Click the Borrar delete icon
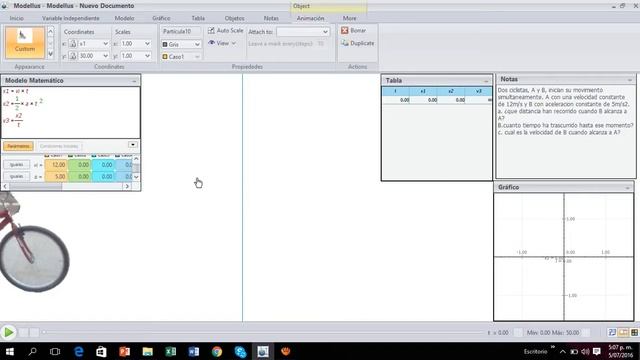 (345, 31)
